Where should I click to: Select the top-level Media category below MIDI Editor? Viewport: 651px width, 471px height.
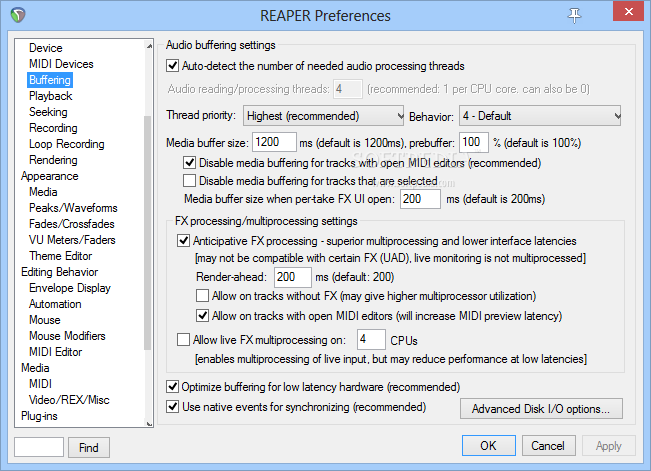point(35,368)
